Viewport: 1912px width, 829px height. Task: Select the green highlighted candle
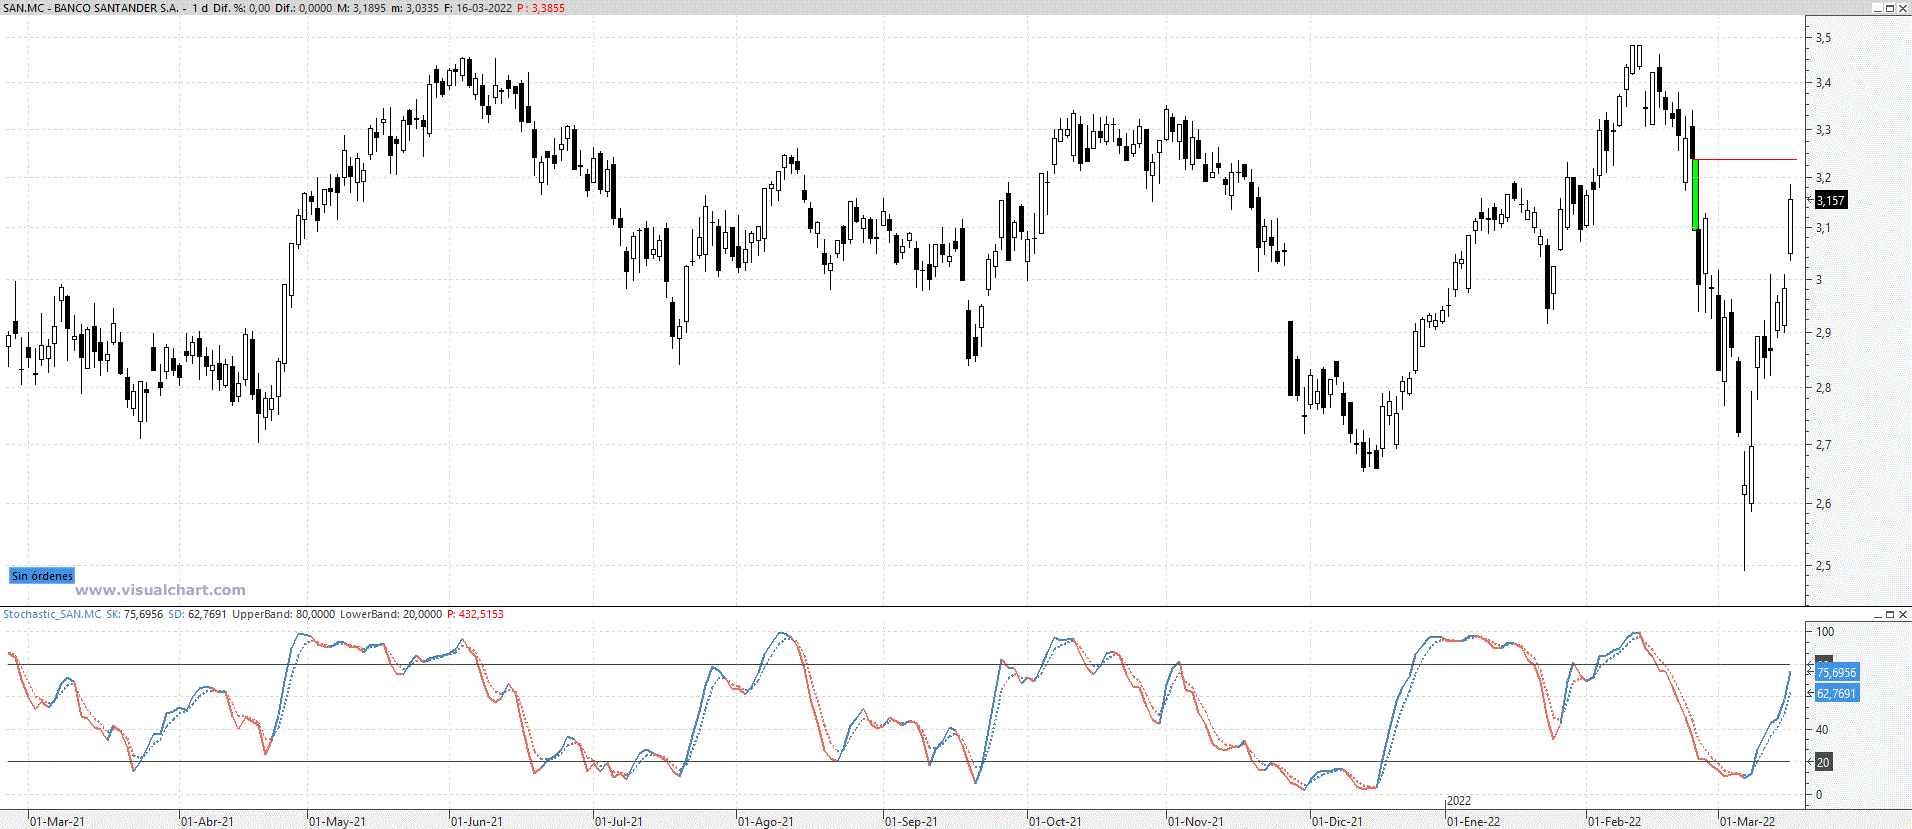pos(1695,194)
